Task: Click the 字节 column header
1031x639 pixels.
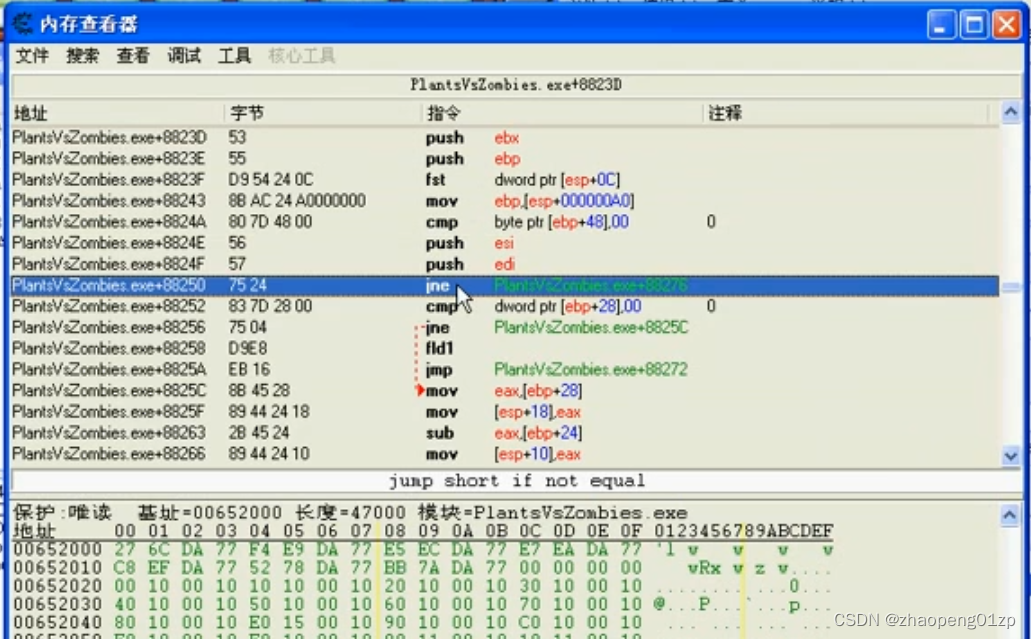Action: pos(322,113)
